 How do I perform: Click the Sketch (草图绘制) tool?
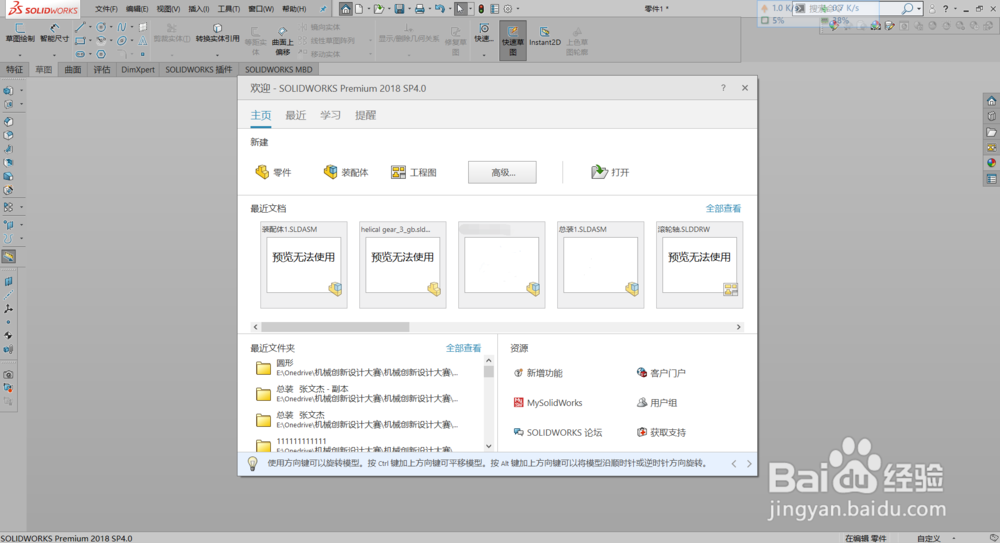point(20,33)
